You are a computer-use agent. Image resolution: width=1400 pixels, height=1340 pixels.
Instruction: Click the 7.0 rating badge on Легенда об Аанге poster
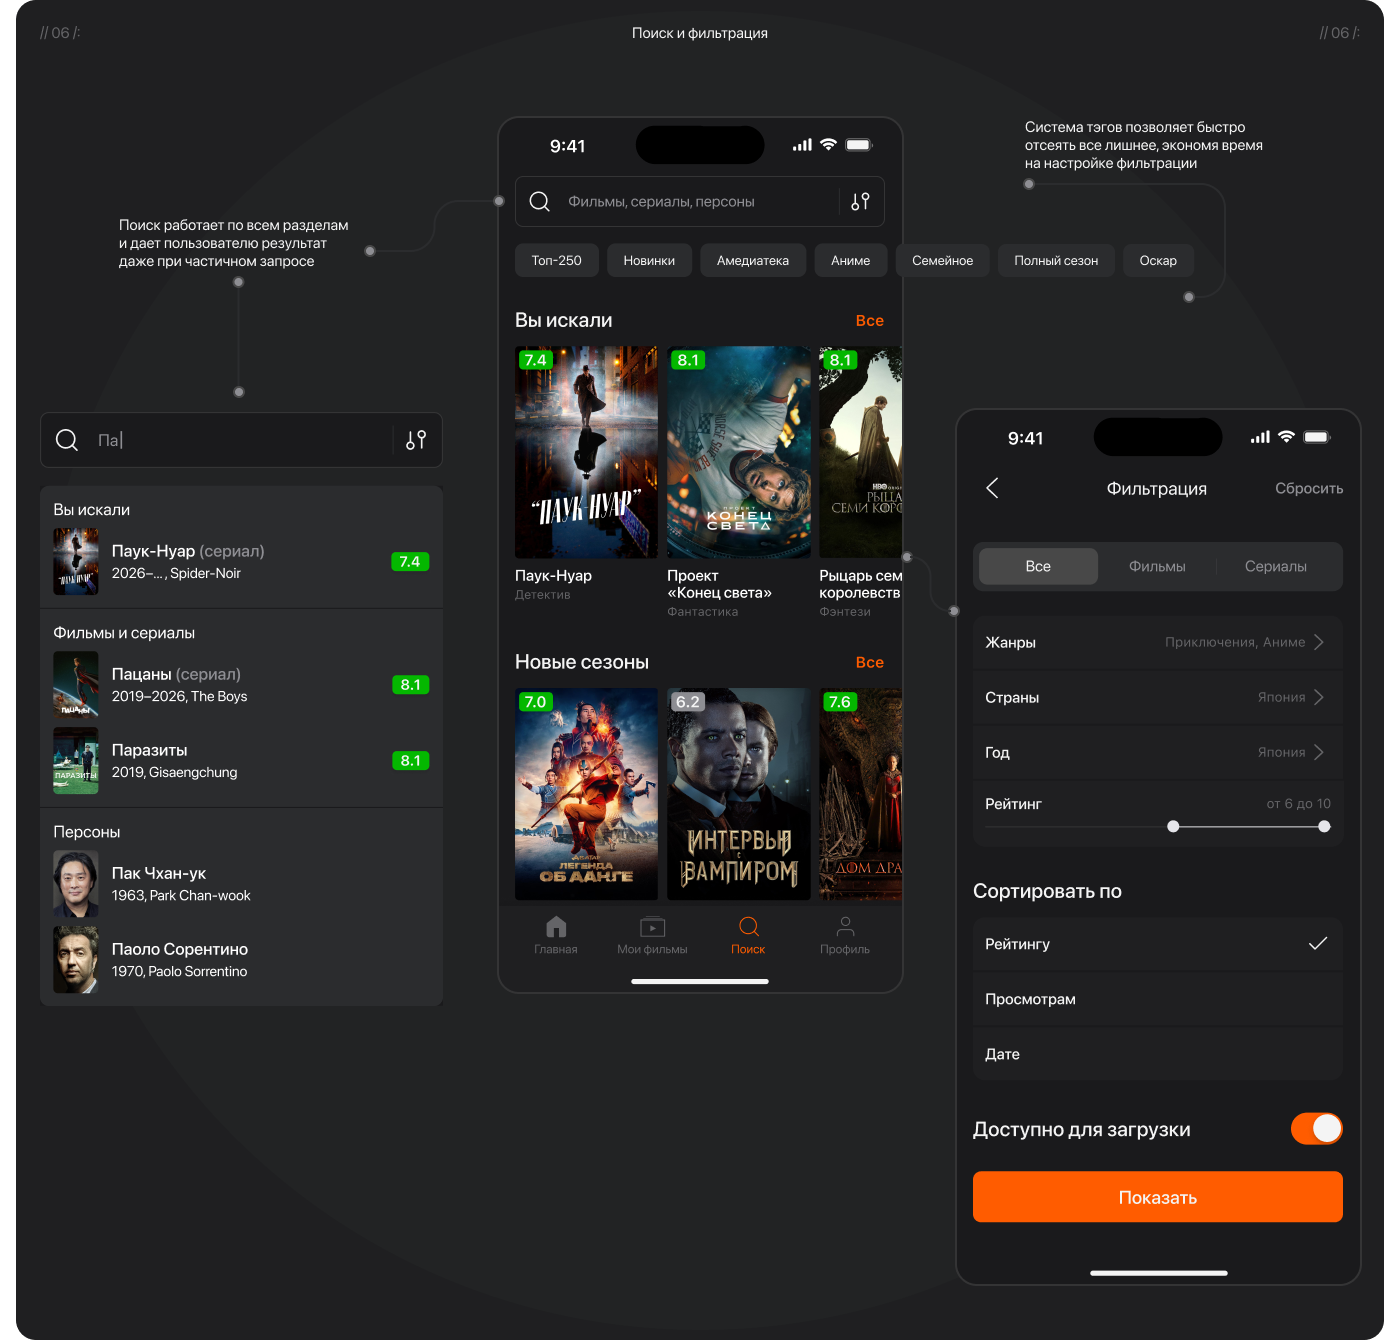[535, 702]
